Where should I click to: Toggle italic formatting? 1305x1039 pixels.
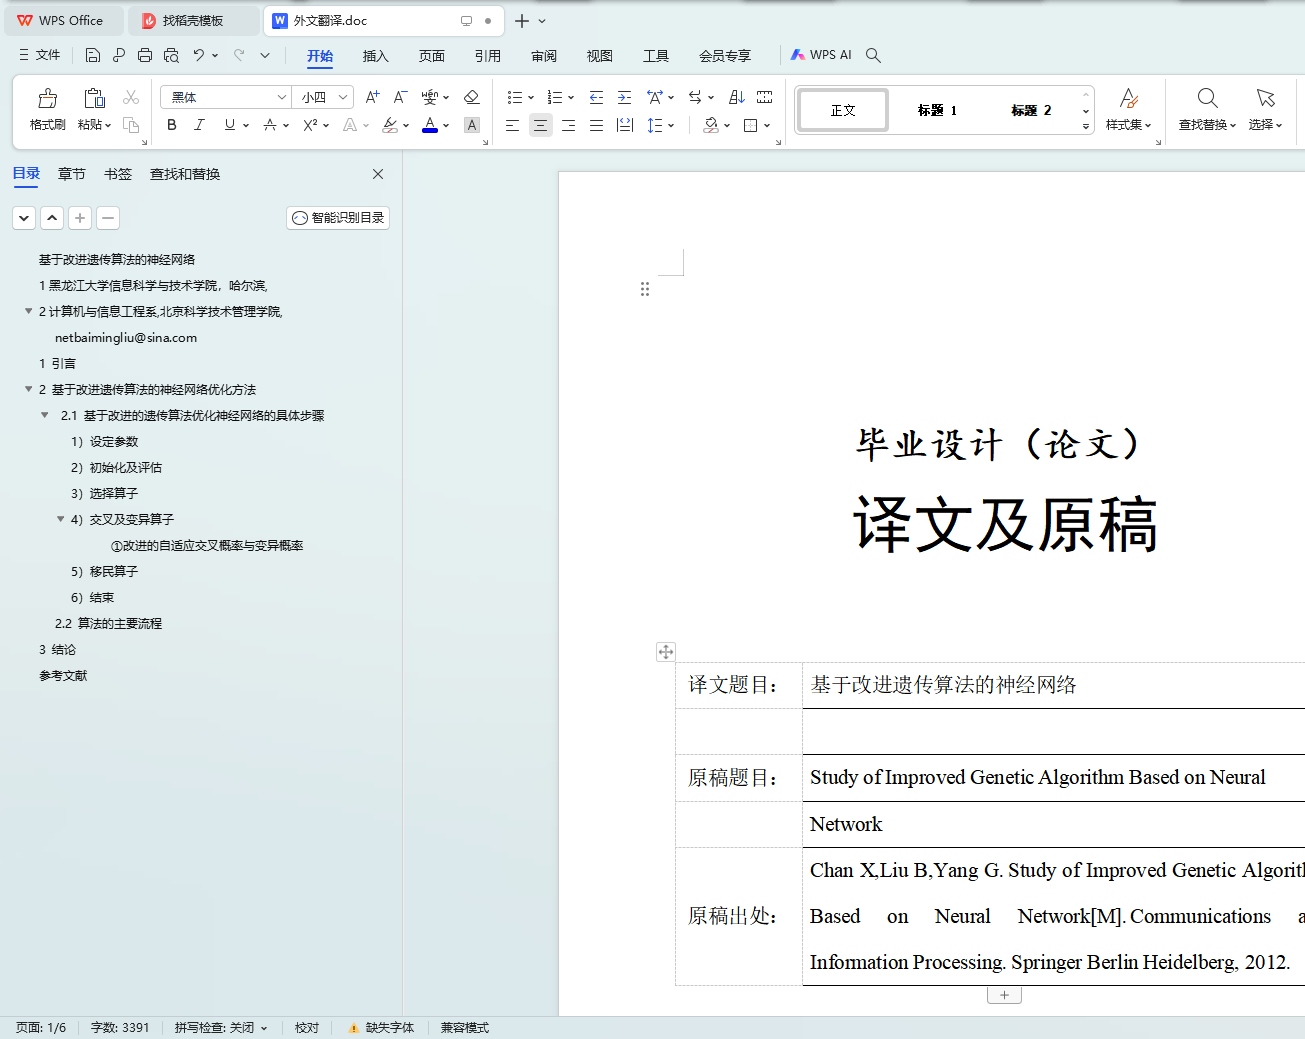pos(199,125)
